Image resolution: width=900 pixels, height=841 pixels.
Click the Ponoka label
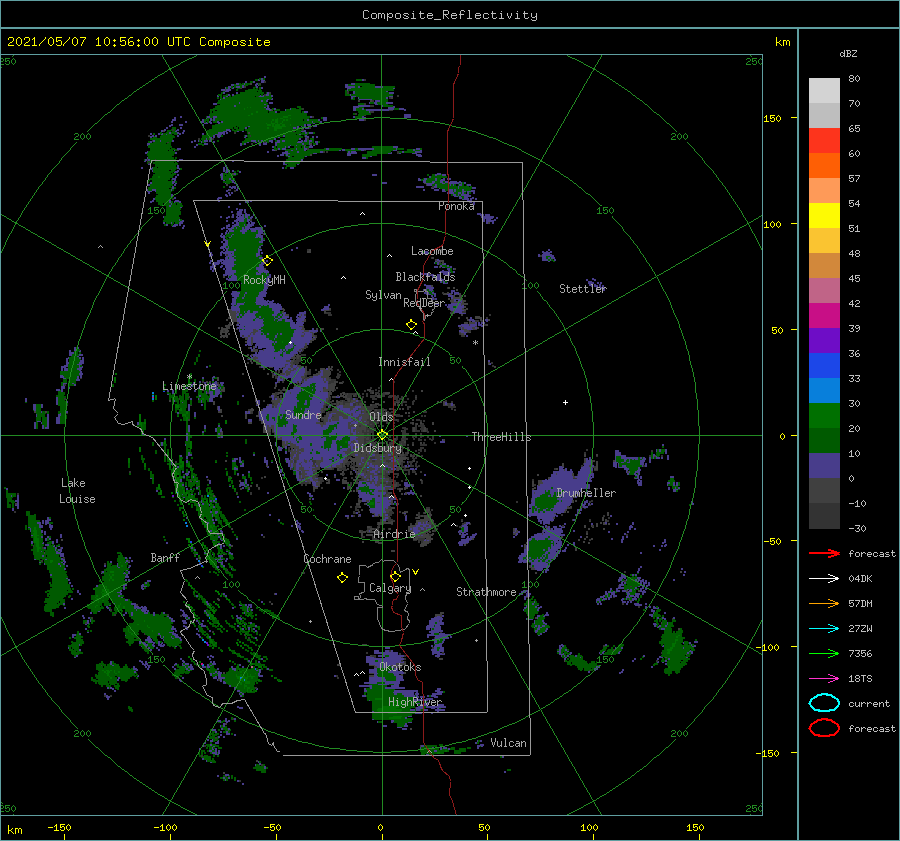click(x=456, y=206)
